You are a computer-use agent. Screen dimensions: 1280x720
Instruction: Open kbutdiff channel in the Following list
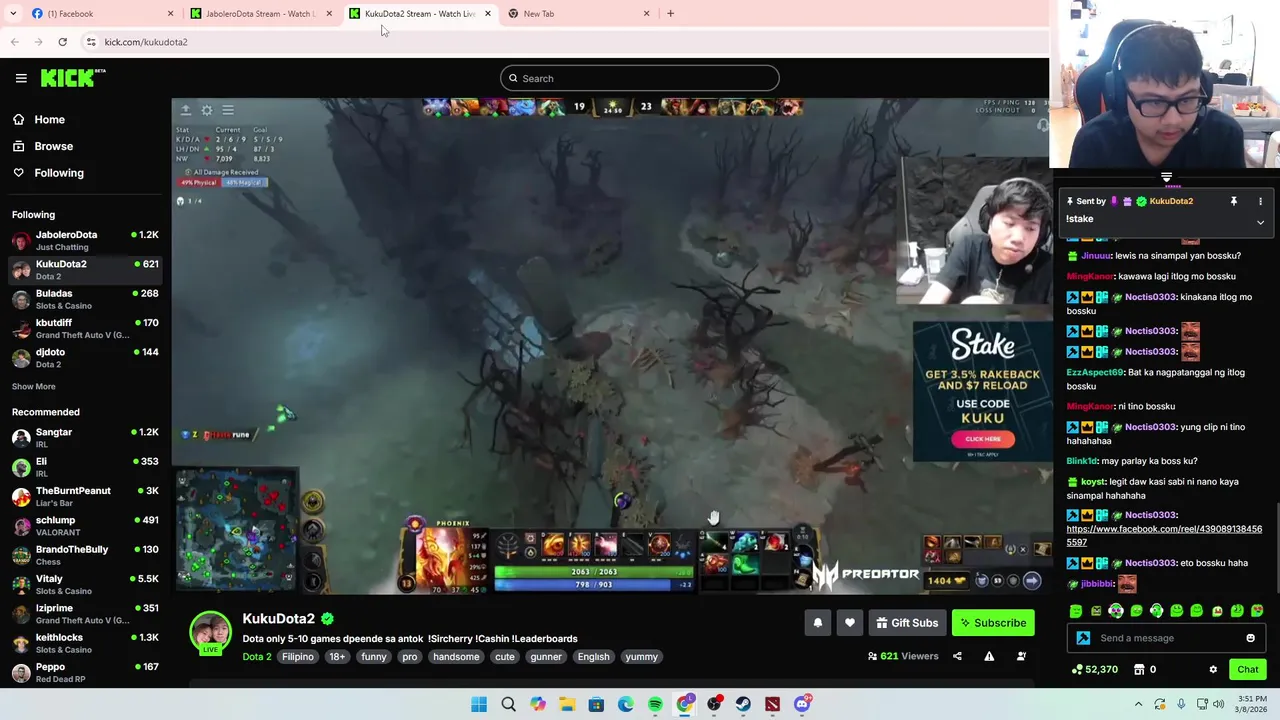coord(85,328)
